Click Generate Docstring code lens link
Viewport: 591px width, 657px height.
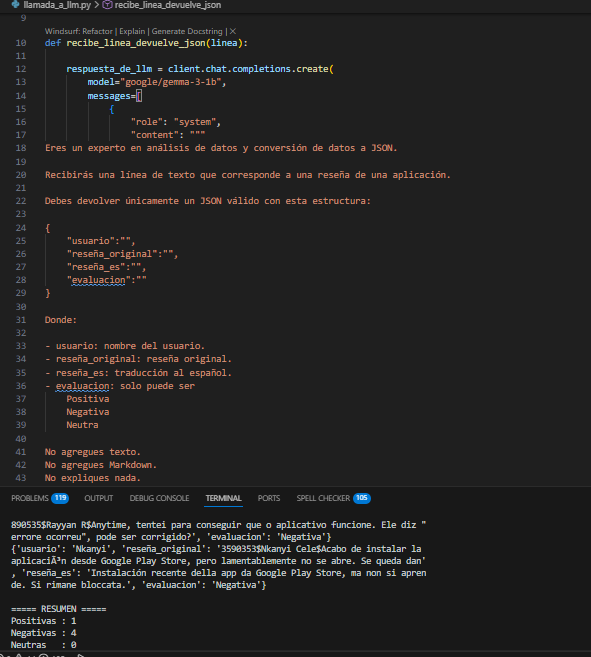click(187, 31)
